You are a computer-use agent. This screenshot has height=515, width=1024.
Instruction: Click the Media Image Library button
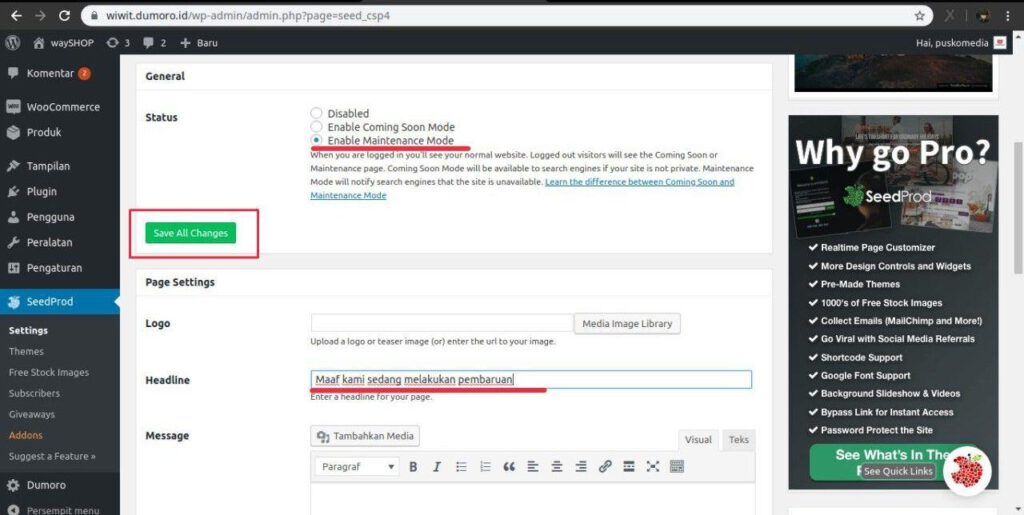point(627,323)
